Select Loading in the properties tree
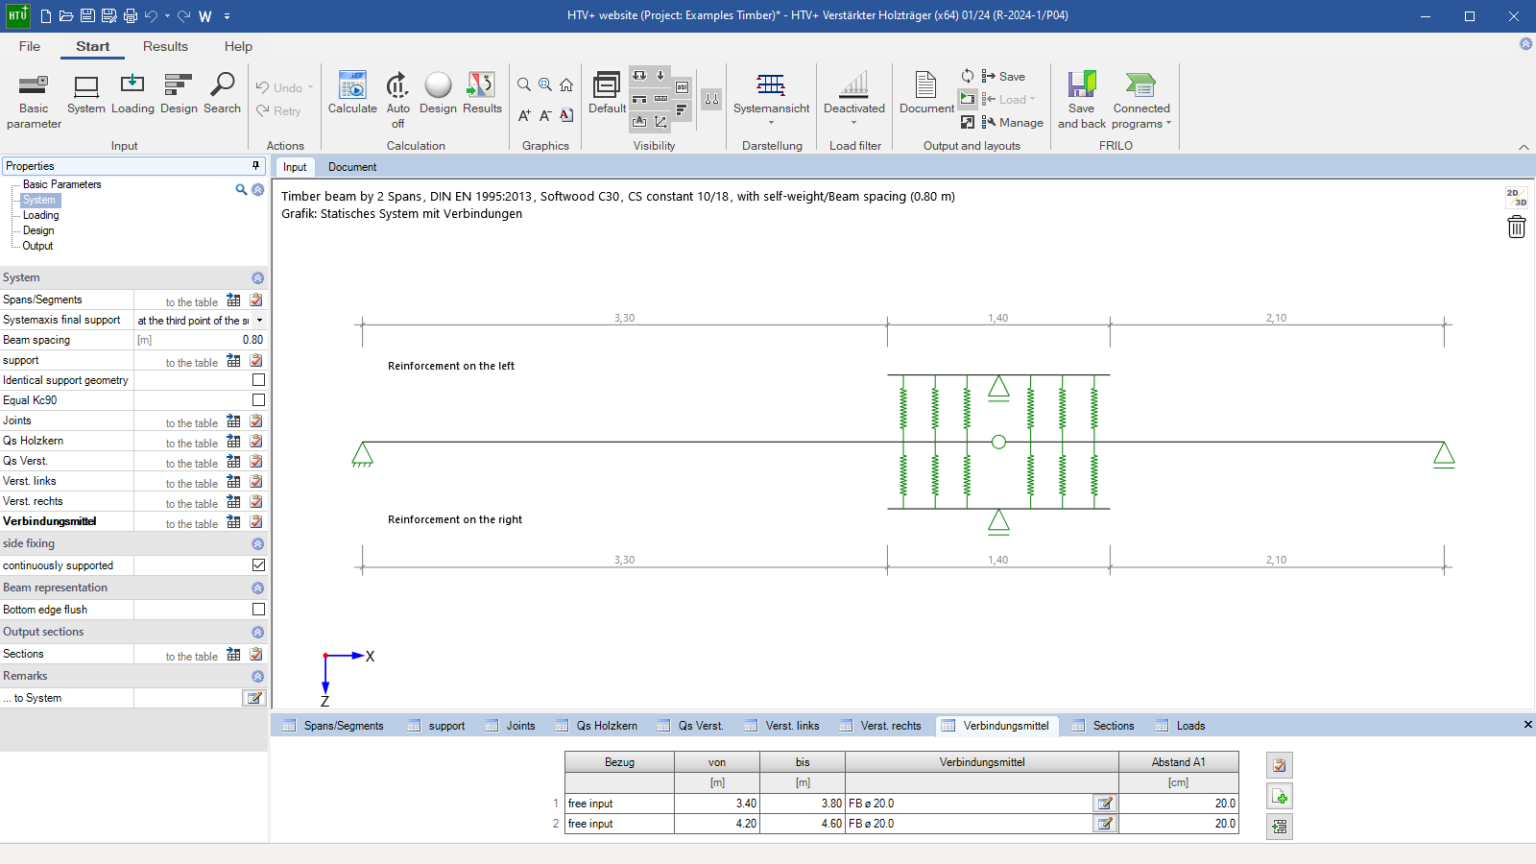Viewport: 1536px width, 864px height. (41, 215)
